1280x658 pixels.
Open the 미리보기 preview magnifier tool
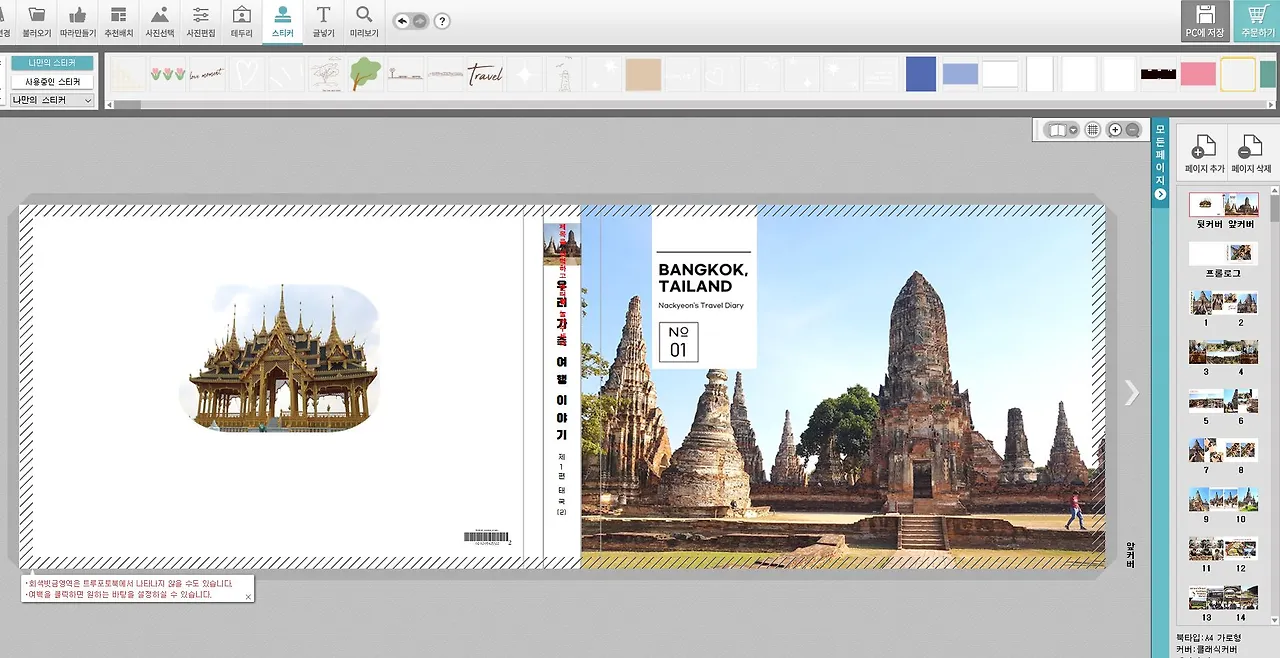click(364, 21)
